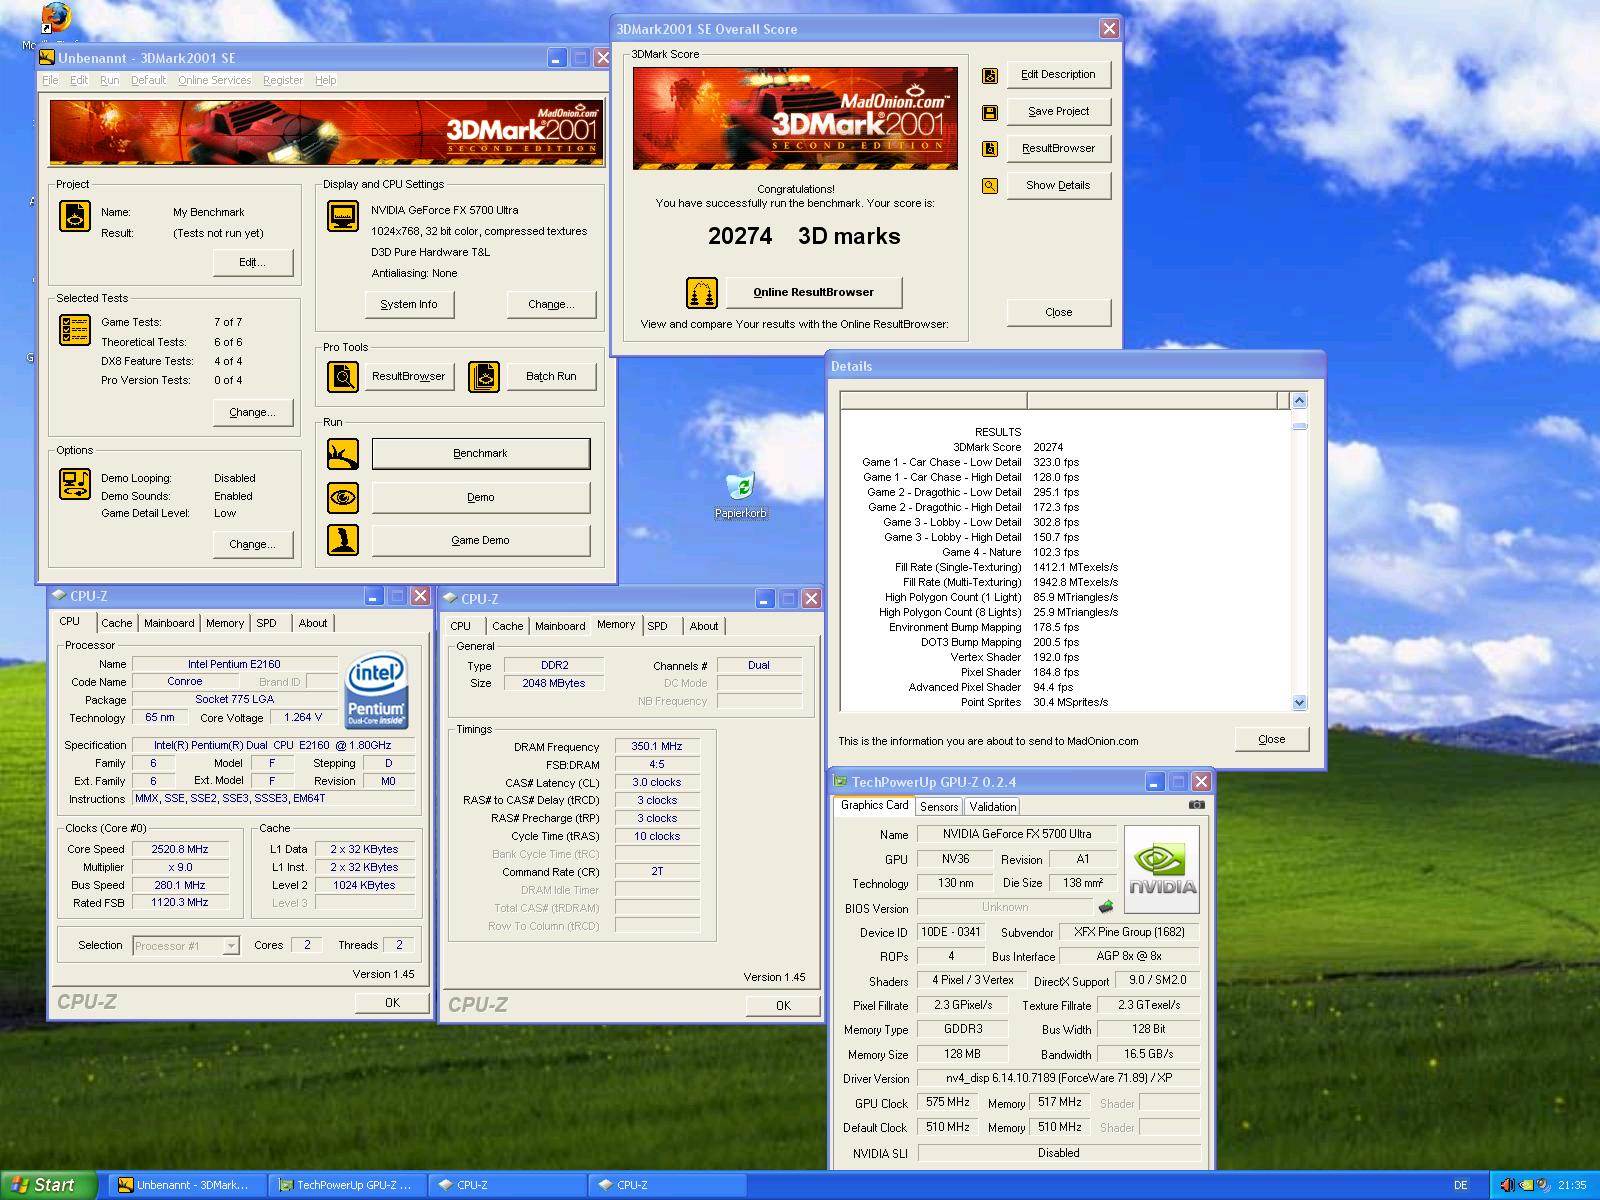Image resolution: width=1600 pixels, height=1200 pixels.
Task: Switch to Validation tab in GPU-Z
Action: point(992,807)
